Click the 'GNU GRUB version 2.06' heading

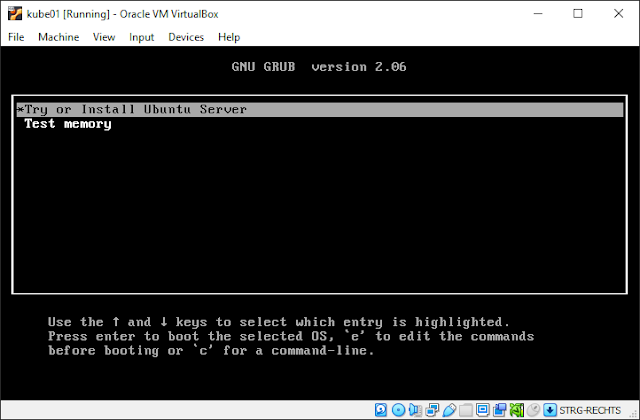tap(319, 67)
